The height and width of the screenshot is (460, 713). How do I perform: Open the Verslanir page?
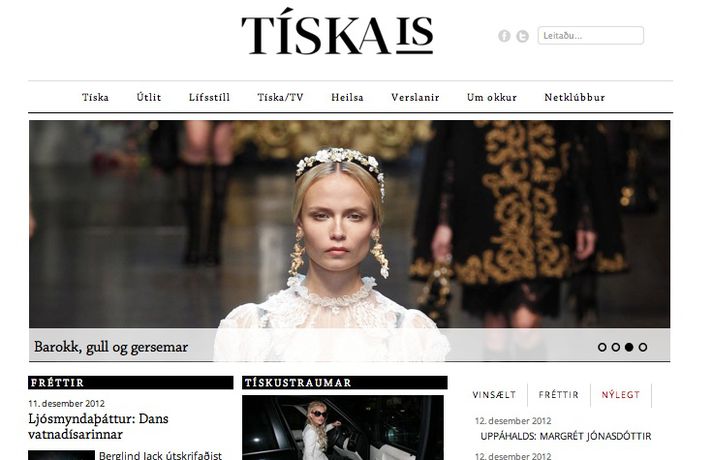click(x=415, y=97)
